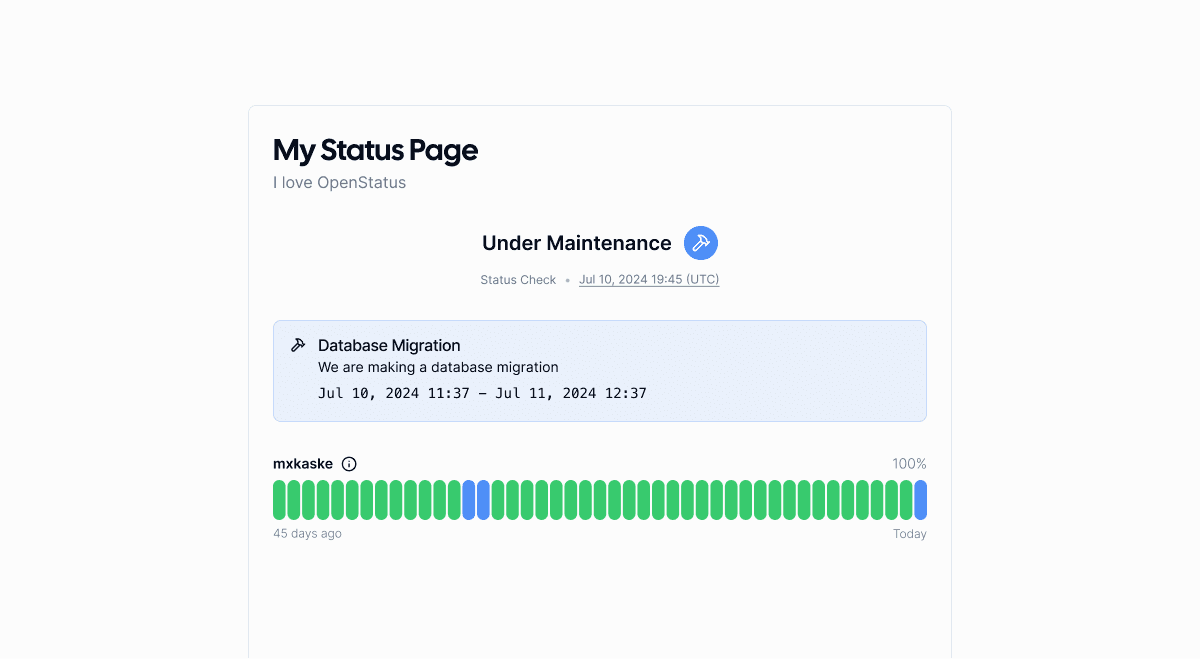Click the 100% uptime percentage label
1200x659 pixels.
click(x=910, y=463)
